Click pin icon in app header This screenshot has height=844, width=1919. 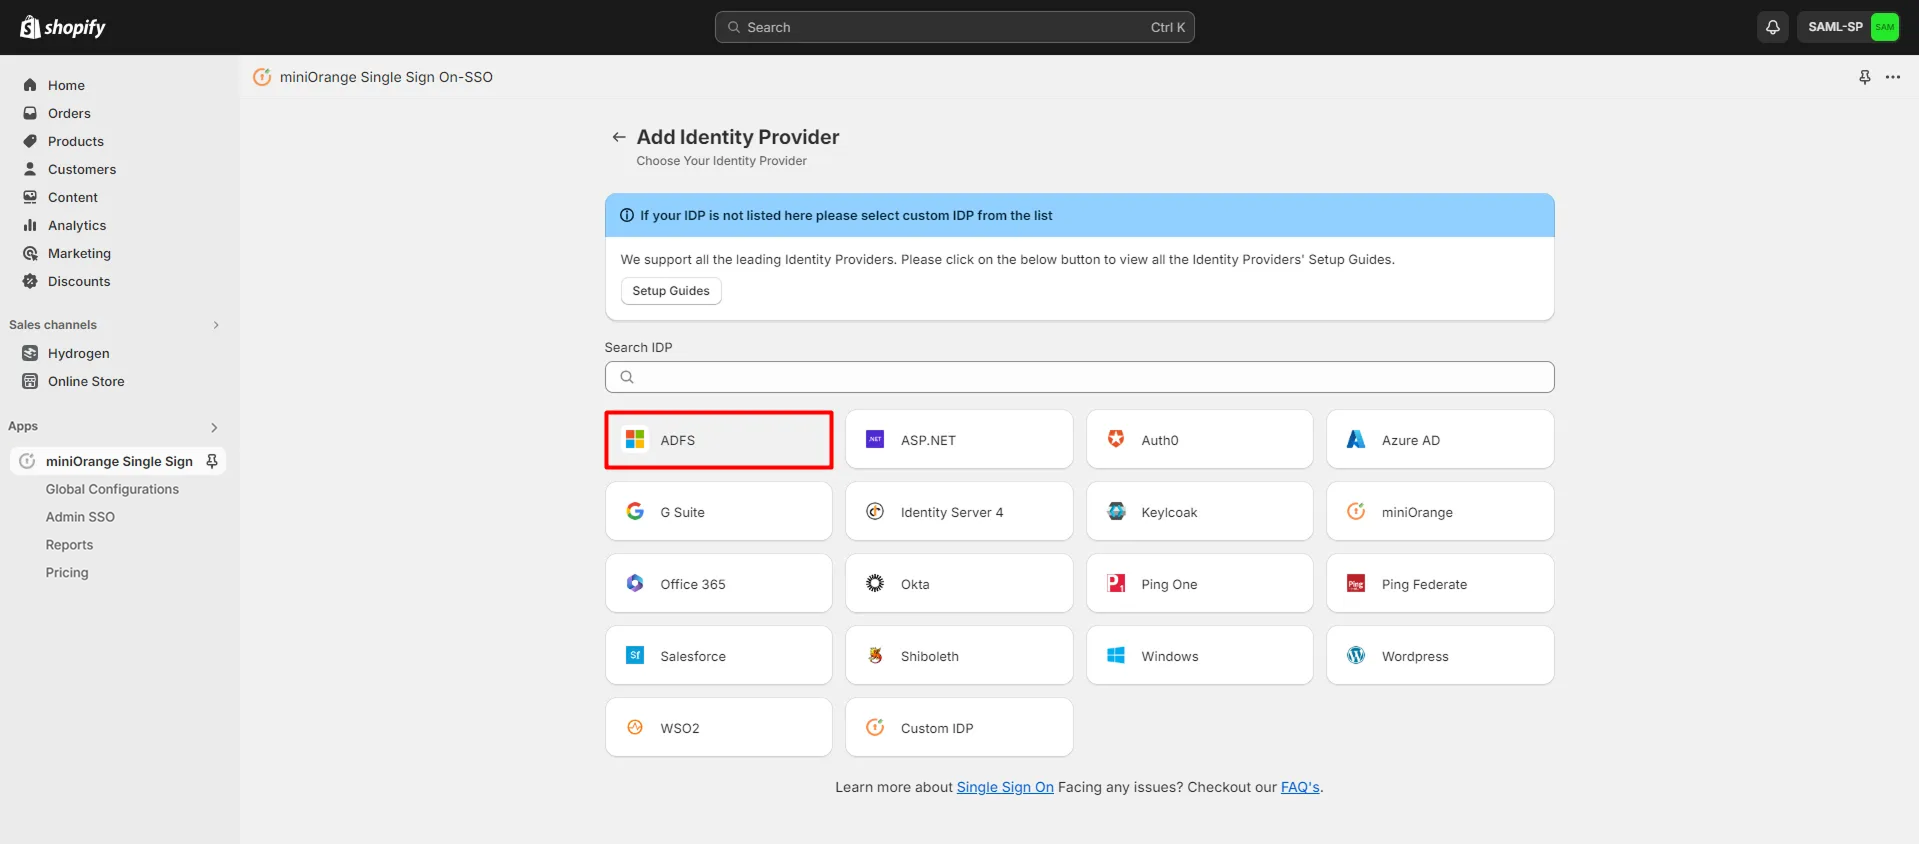(x=1865, y=77)
